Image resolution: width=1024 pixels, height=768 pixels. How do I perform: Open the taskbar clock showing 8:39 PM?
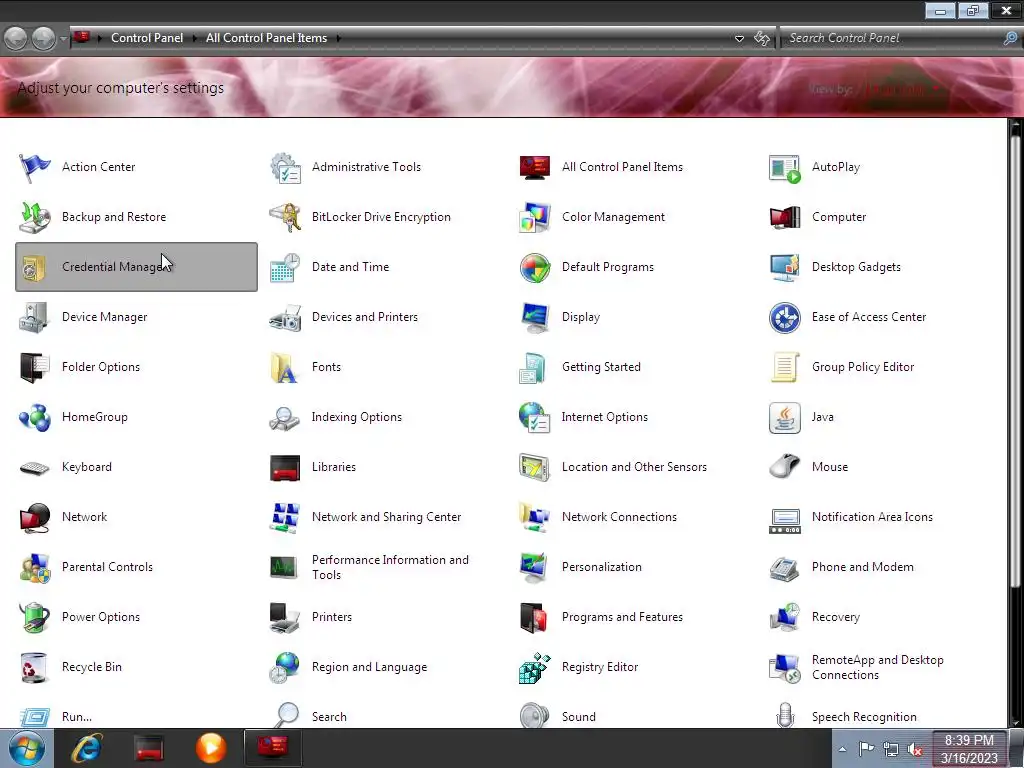click(x=969, y=748)
